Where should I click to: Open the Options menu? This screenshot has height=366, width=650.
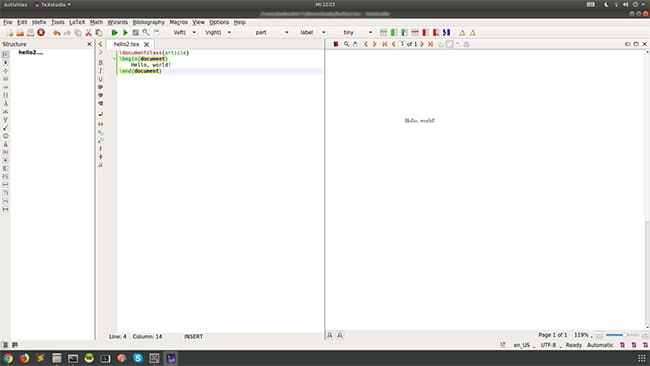(219, 22)
